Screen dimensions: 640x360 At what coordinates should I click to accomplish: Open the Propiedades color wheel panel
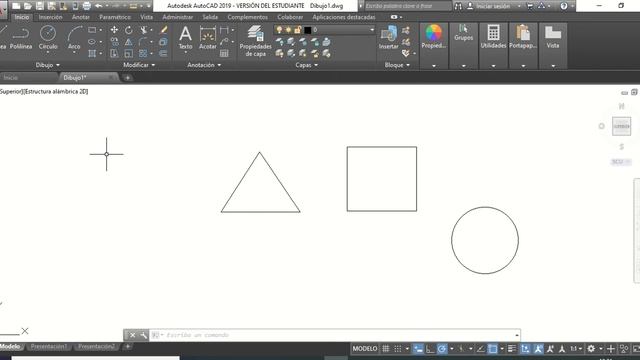tap(433, 37)
